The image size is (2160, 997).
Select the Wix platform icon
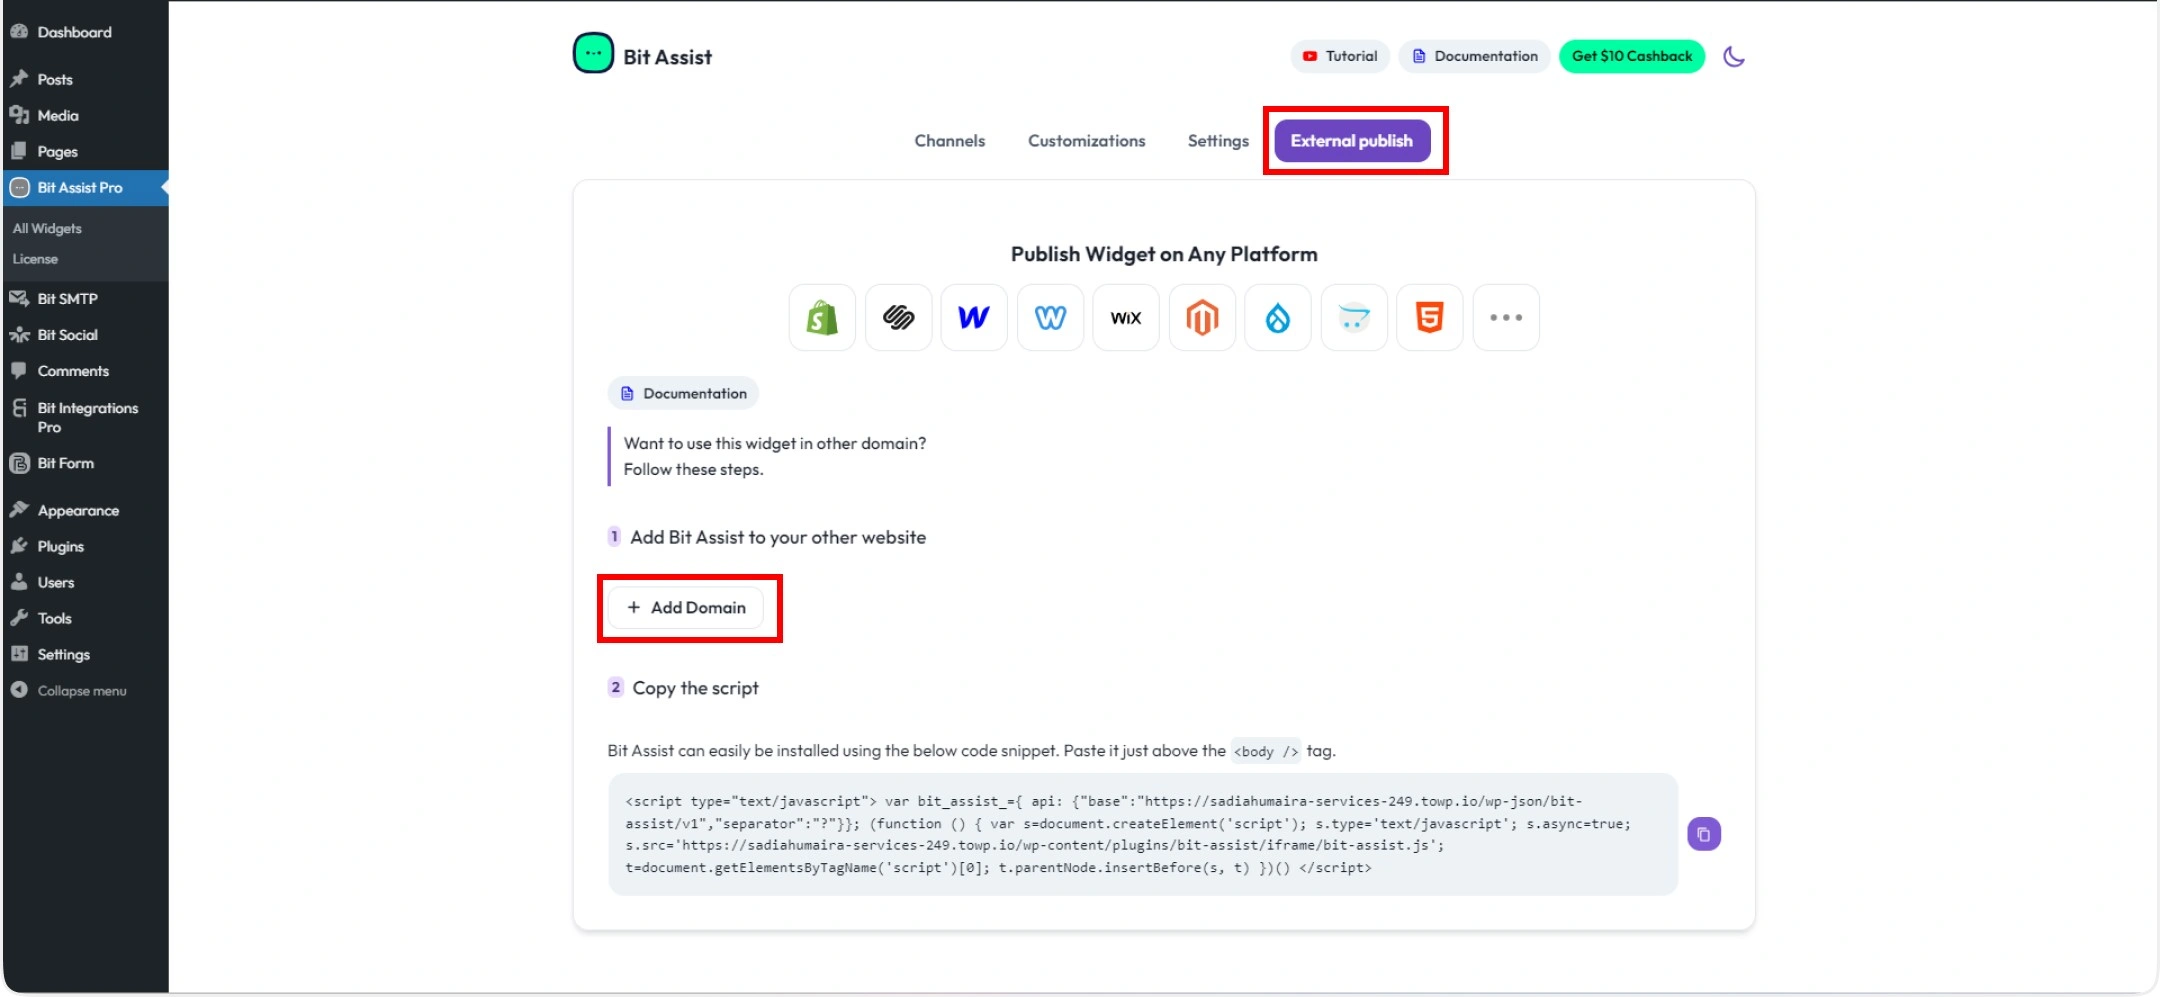pos(1126,318)
